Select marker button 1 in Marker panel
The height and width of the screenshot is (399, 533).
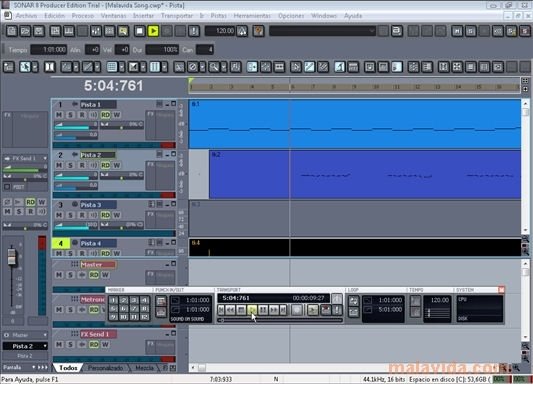click(114, 300)
